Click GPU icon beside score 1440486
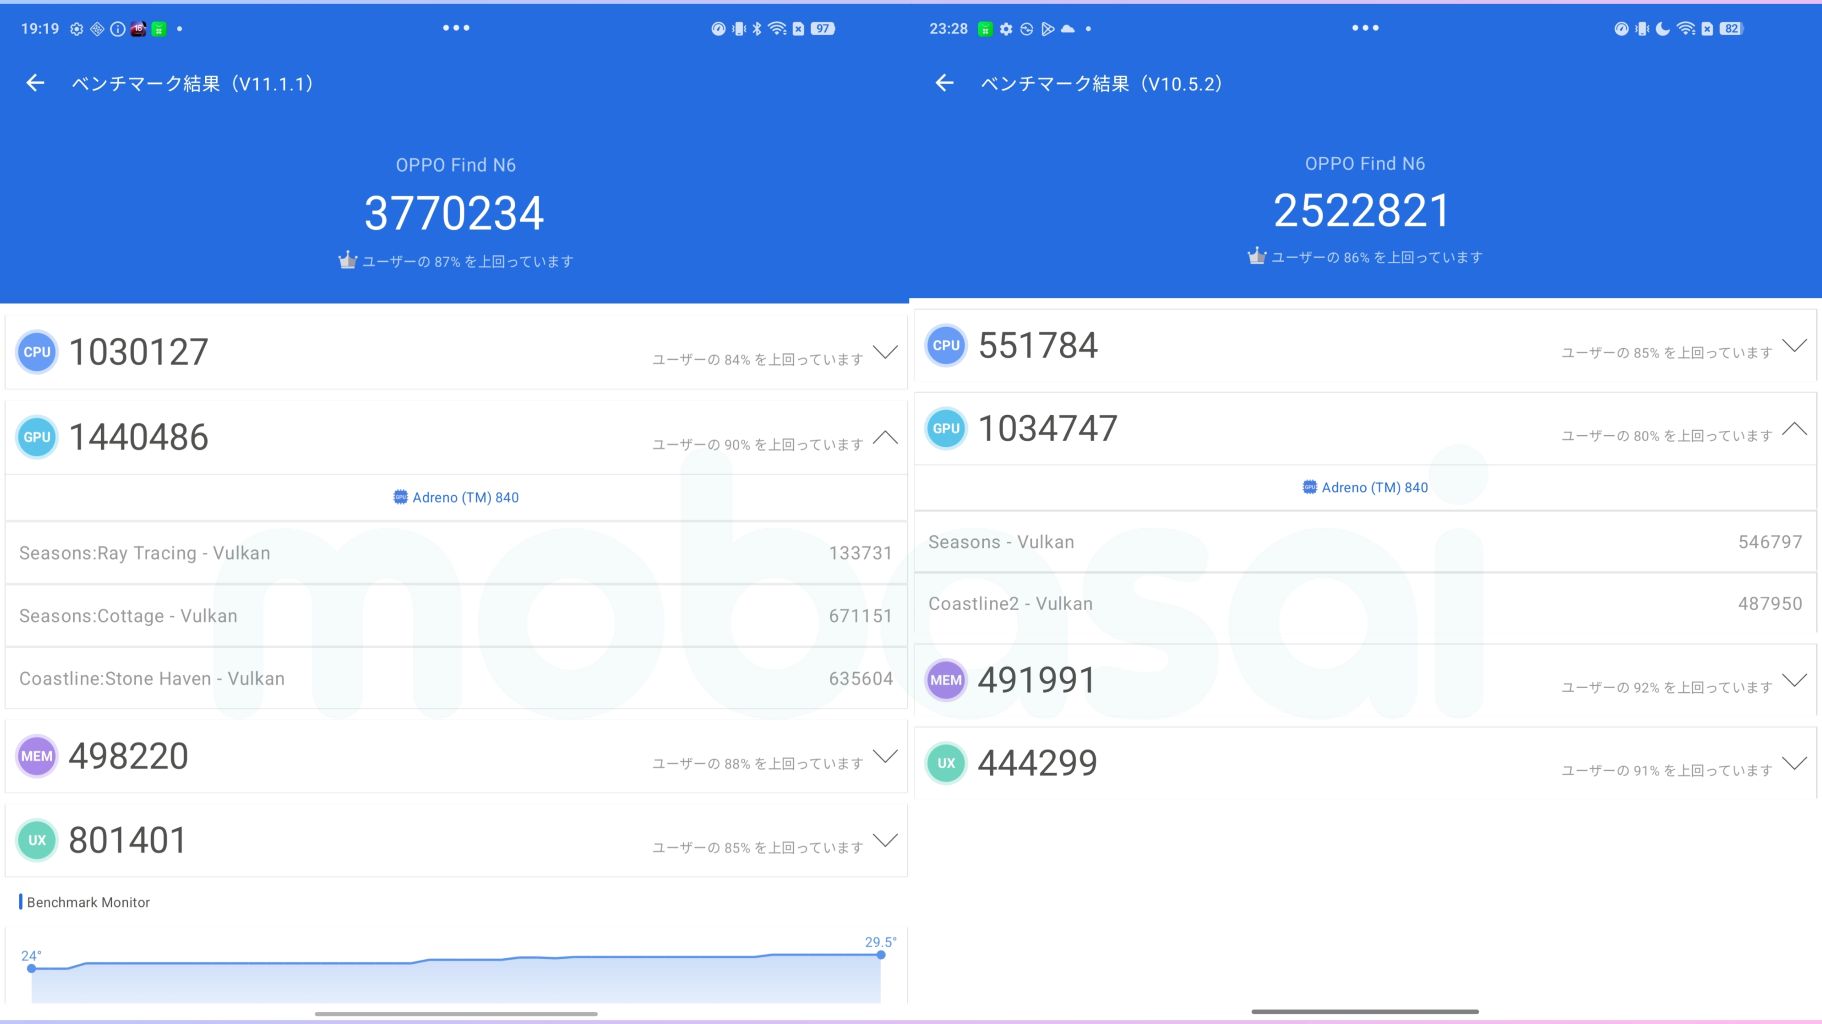Viewport: 1822px width, 1024px height. 37,437
